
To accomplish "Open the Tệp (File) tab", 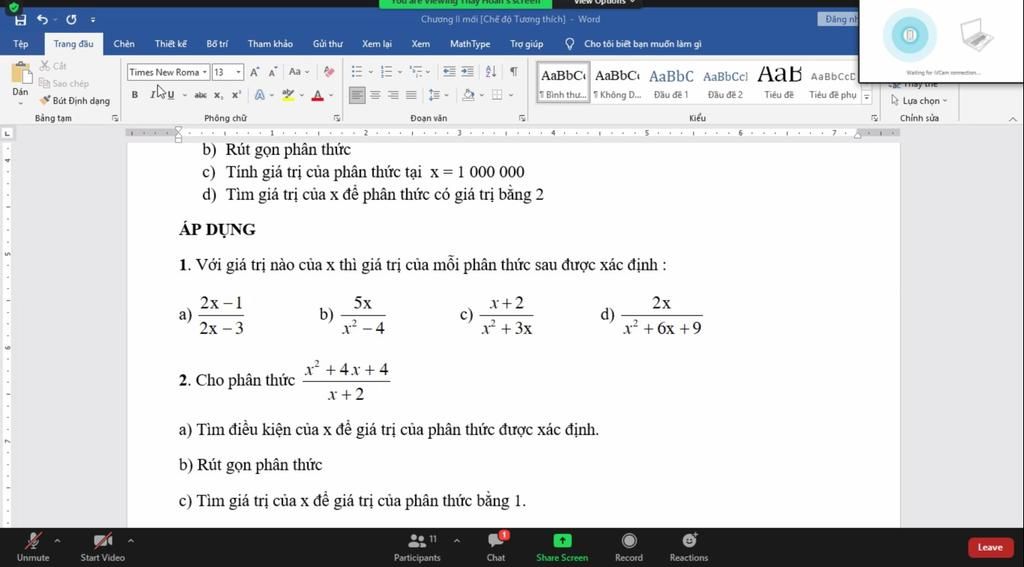I will point(21,44).
